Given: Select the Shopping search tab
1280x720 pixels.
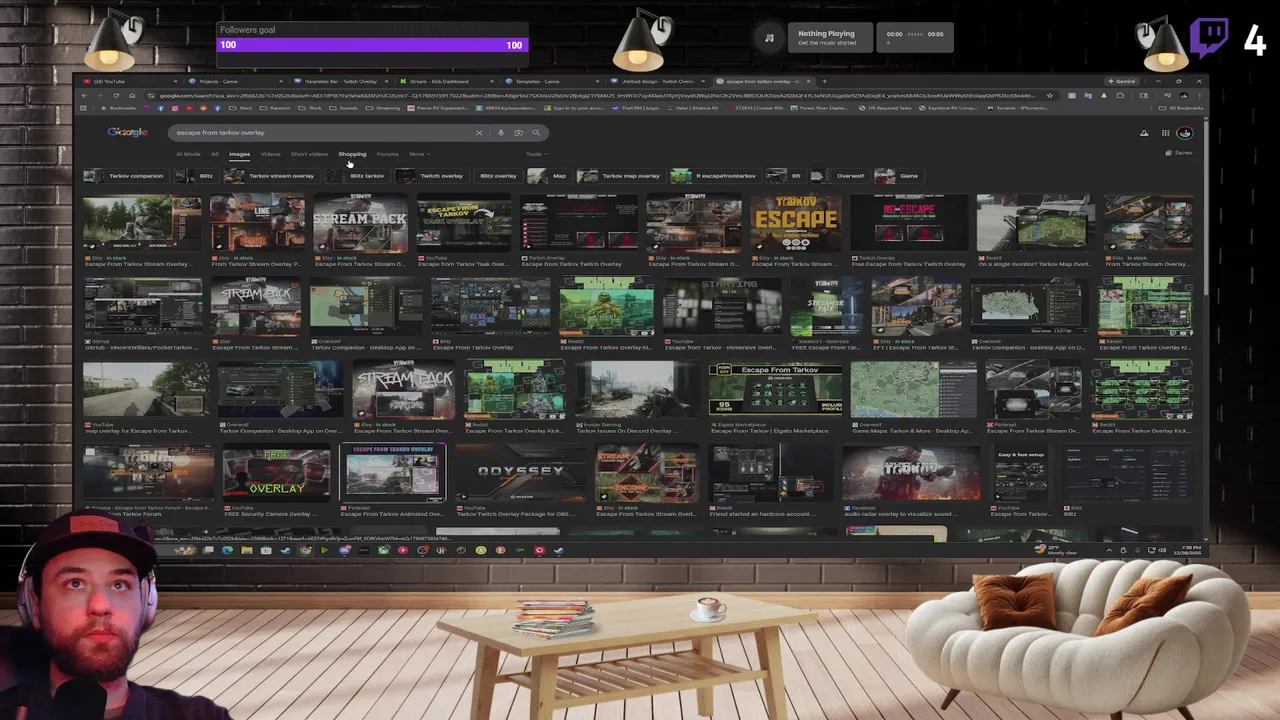Looking at the screenshot, I should [352, 154].
